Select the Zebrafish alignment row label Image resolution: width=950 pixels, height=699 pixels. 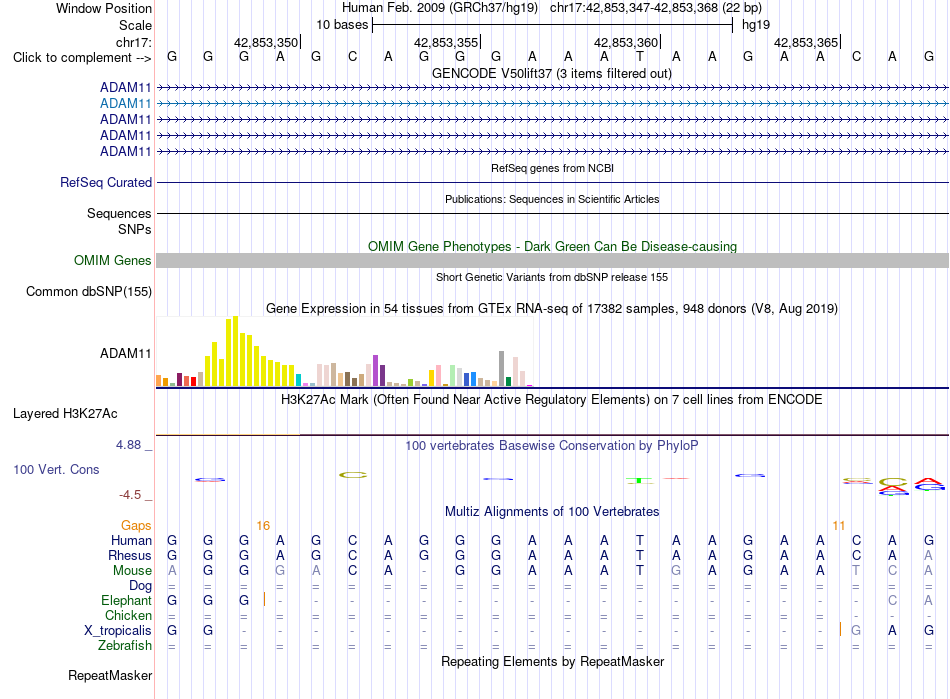click(125, 646)
